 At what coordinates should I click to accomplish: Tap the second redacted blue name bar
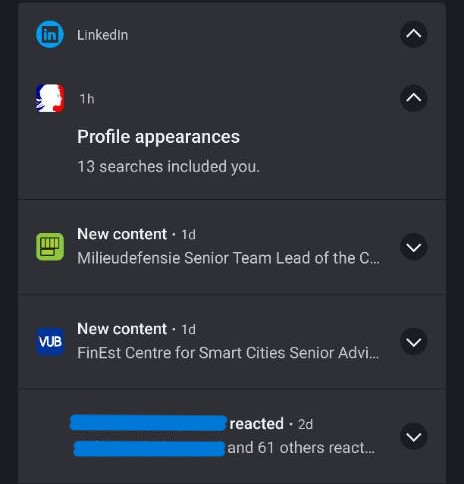[149, 448]
